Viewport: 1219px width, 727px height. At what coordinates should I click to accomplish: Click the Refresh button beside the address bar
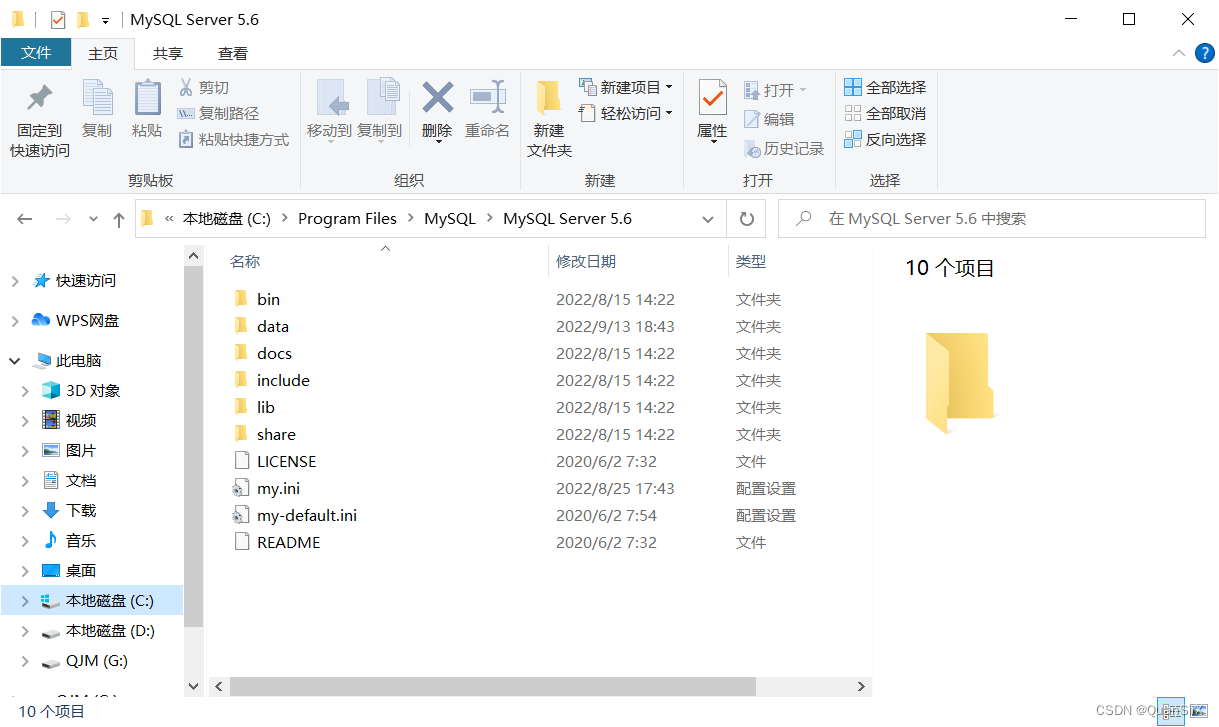[x=746, y=219]
